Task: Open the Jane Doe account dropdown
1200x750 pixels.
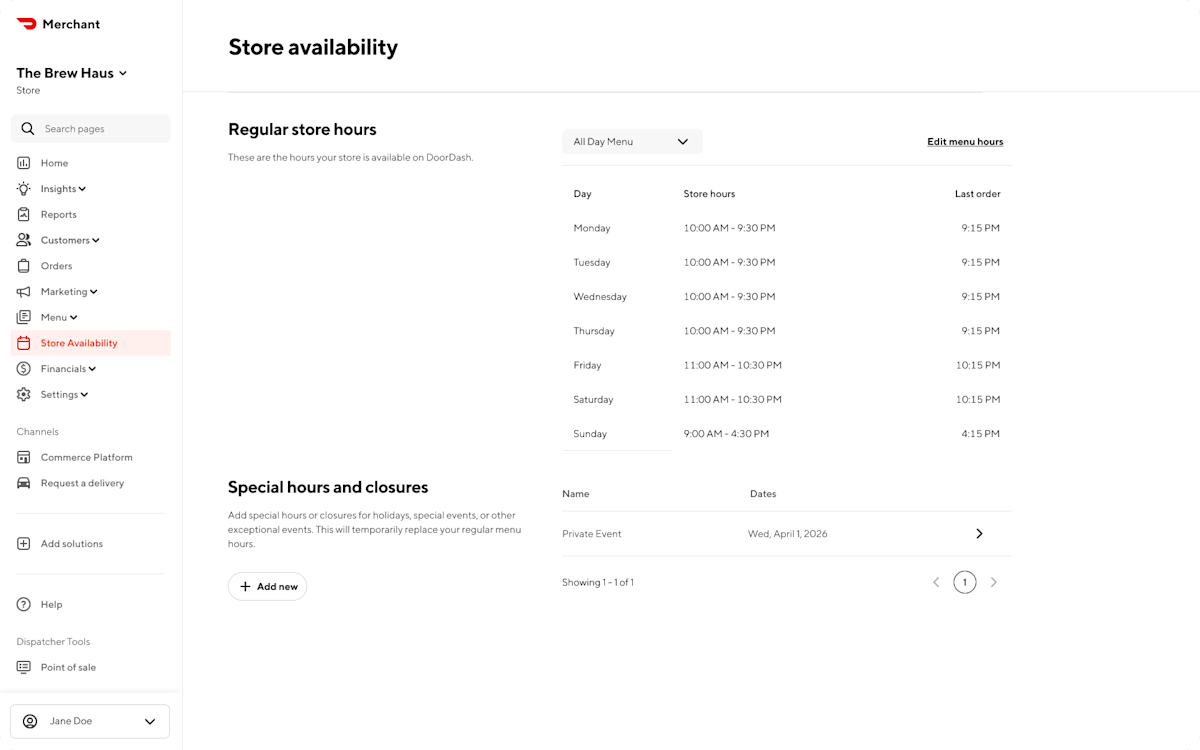Action: point(89,721)
